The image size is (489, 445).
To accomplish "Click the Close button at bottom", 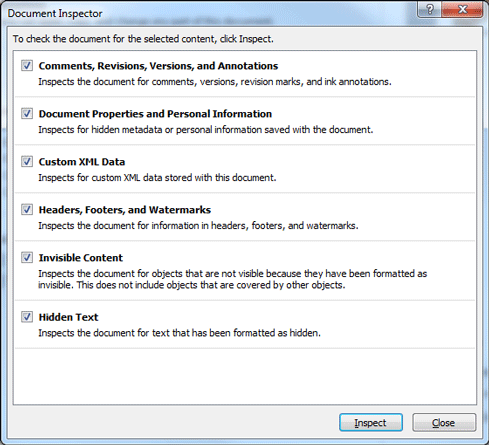I will (444, 423).
